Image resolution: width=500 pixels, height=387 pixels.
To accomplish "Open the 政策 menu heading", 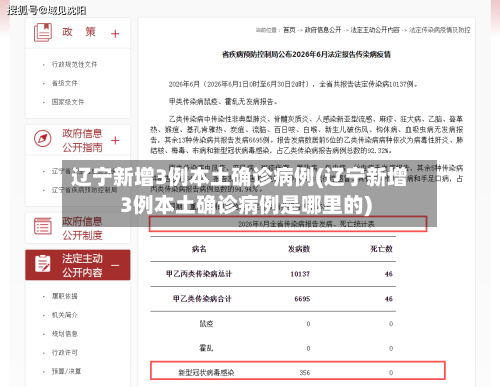I will [79, 32].
